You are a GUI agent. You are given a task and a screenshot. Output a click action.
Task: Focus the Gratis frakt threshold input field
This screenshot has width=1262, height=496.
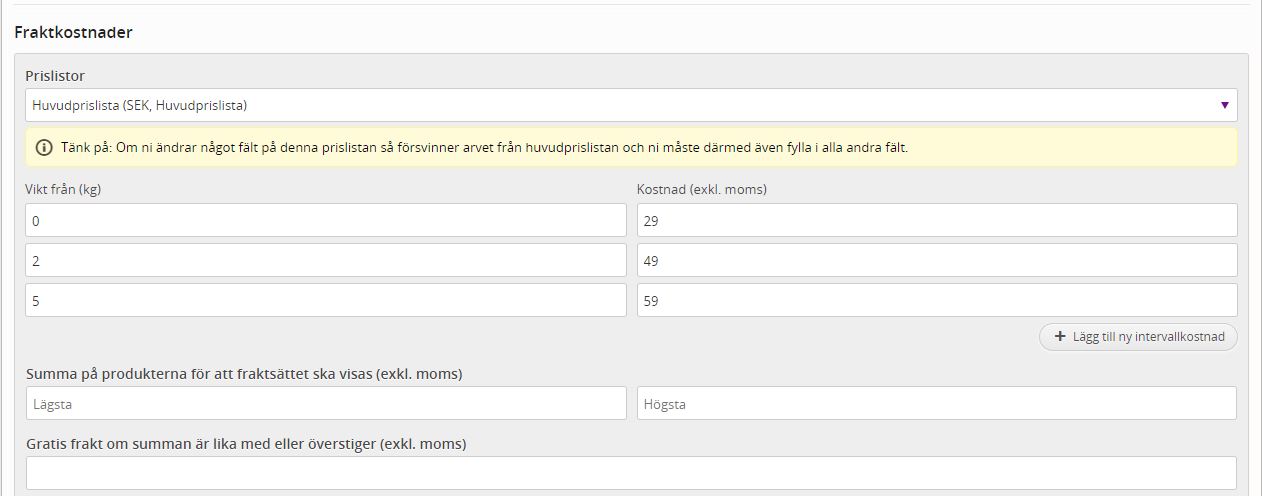click(x=630, y=473)
